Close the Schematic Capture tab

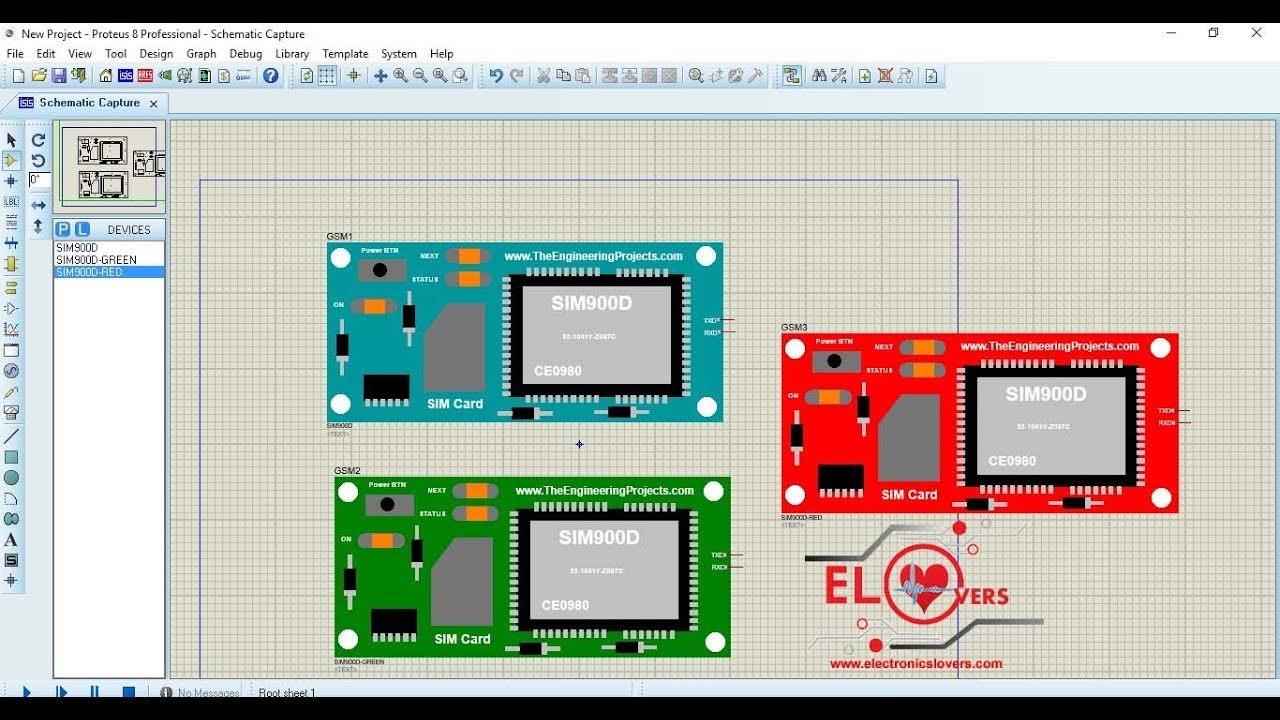point(153,103)
